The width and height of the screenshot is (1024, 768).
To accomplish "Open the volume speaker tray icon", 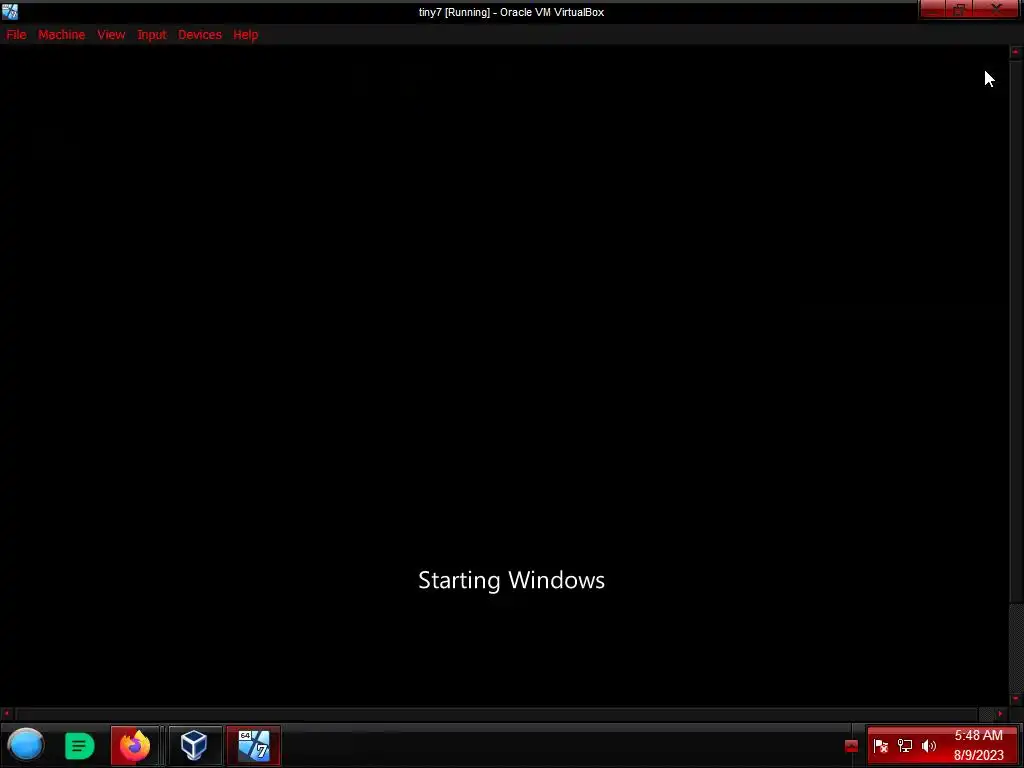I will 929,746.
